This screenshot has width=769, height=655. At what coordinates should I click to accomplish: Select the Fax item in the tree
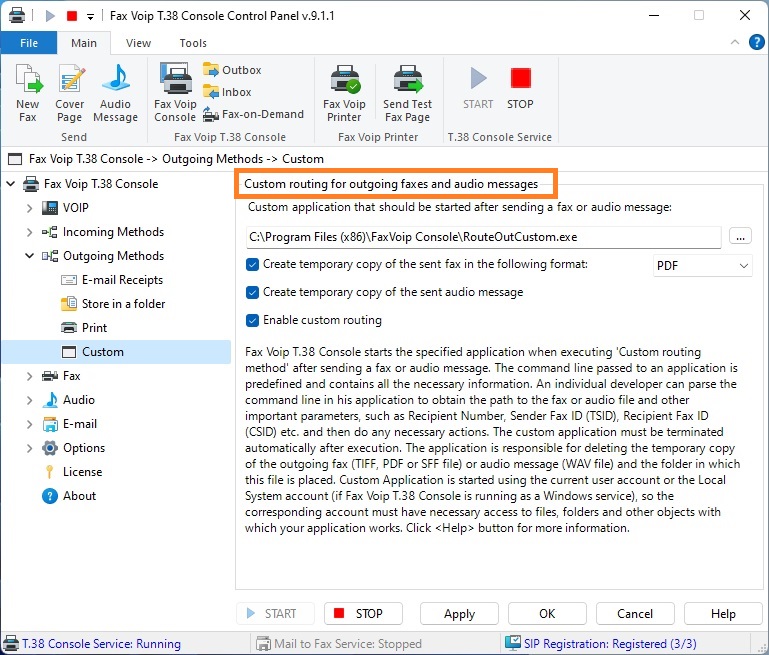coord(61,376)
